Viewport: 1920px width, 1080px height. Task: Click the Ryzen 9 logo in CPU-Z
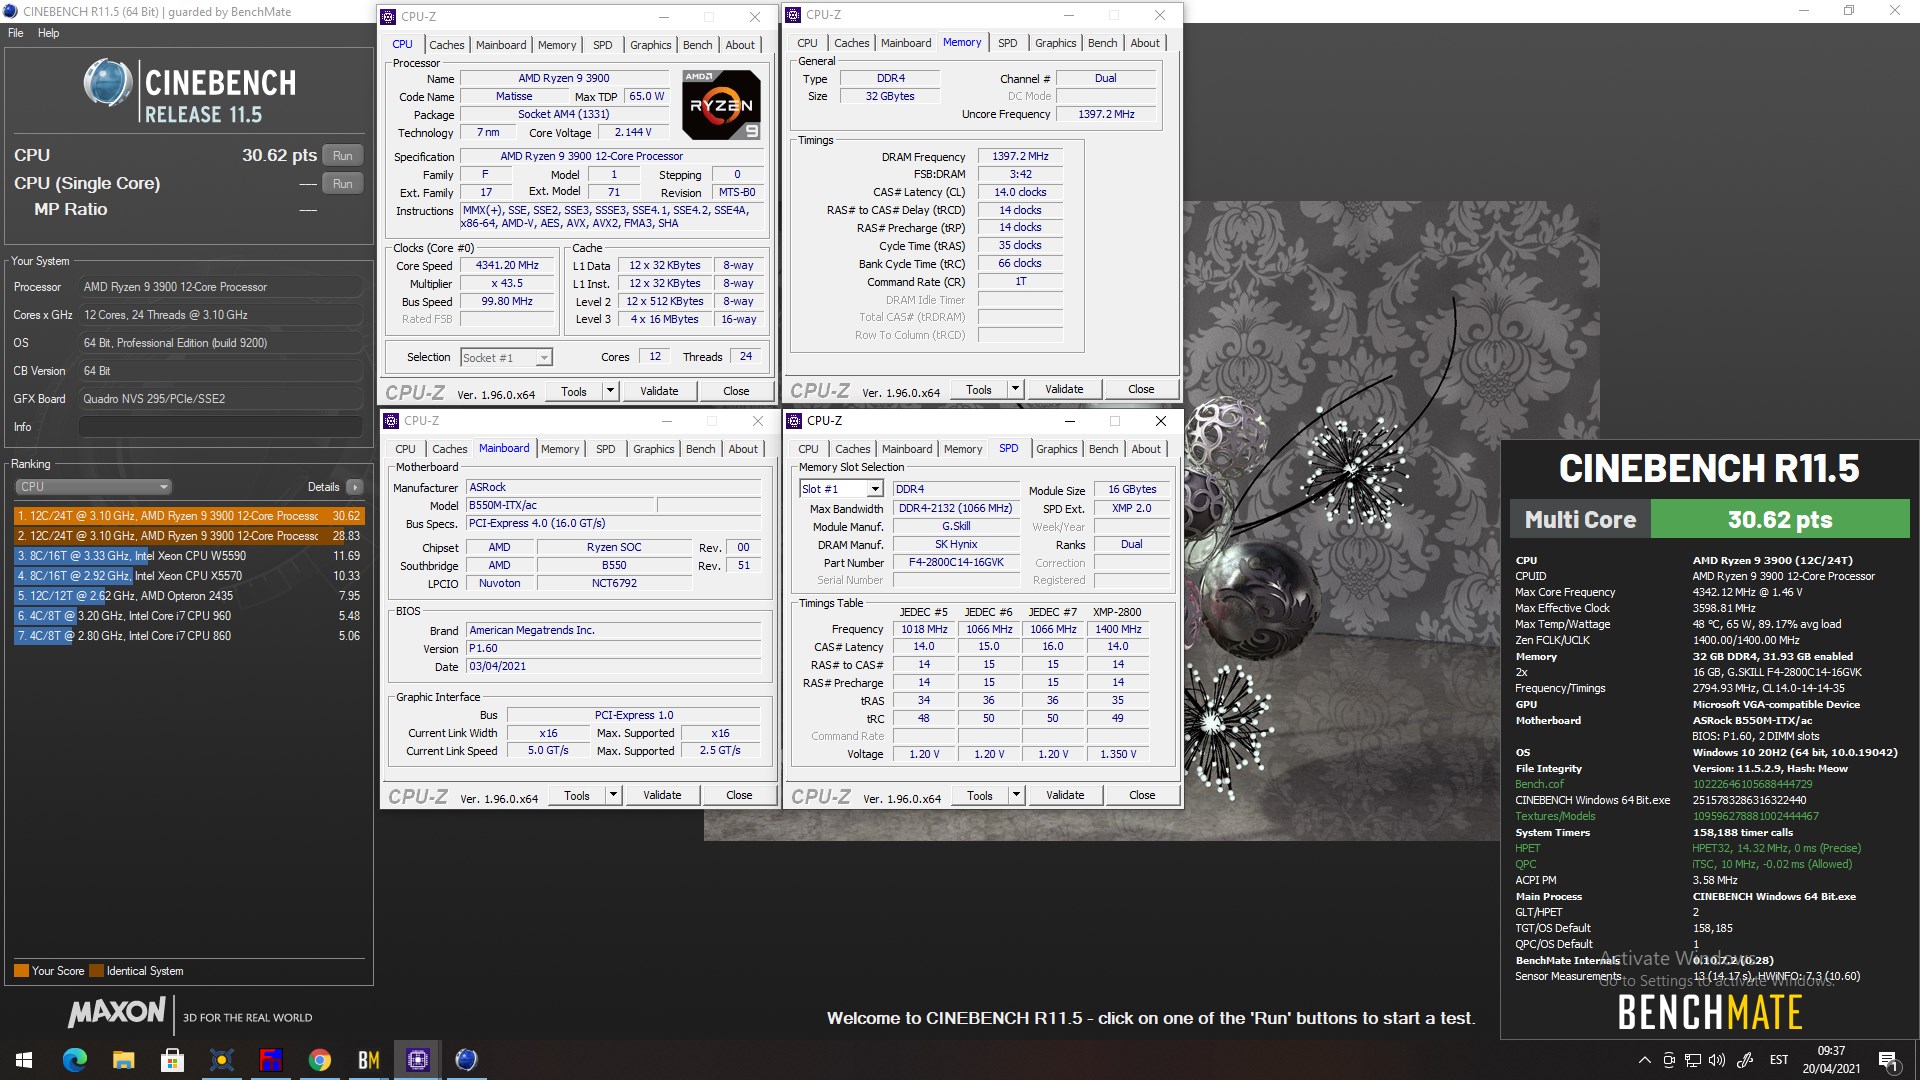coord(721,104)
